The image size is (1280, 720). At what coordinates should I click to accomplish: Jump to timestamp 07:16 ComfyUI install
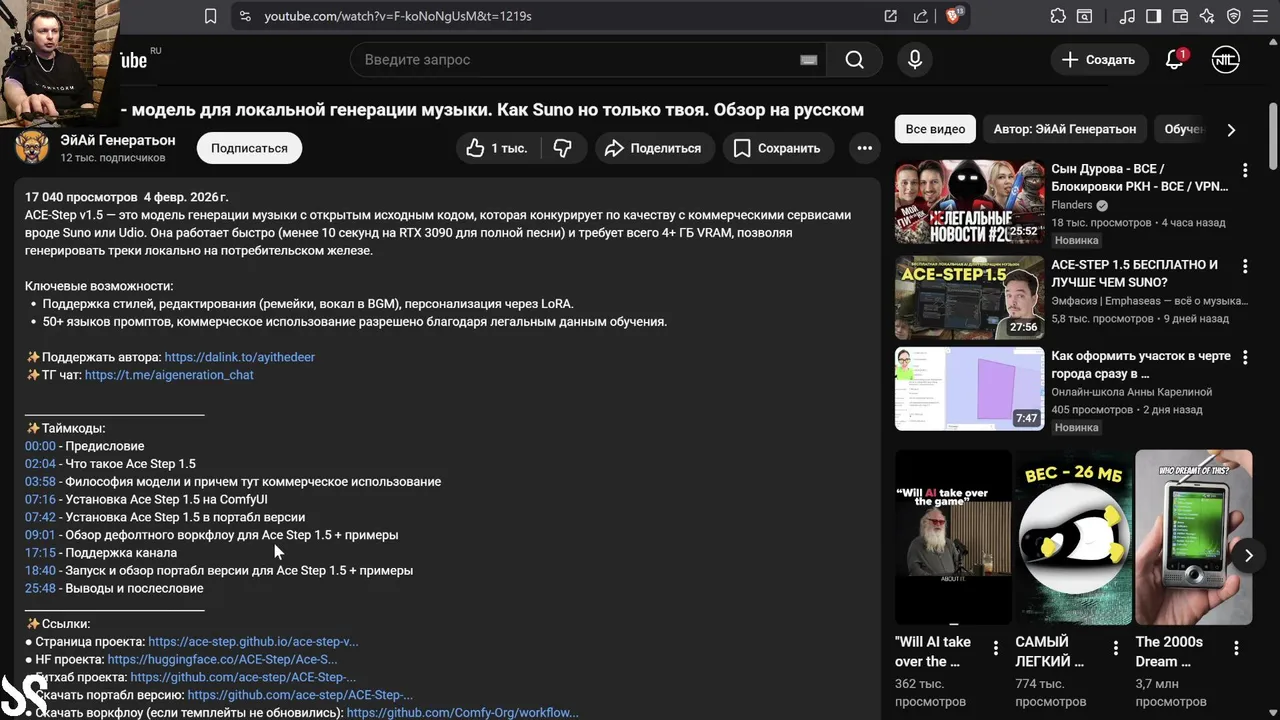pos(40,499)
